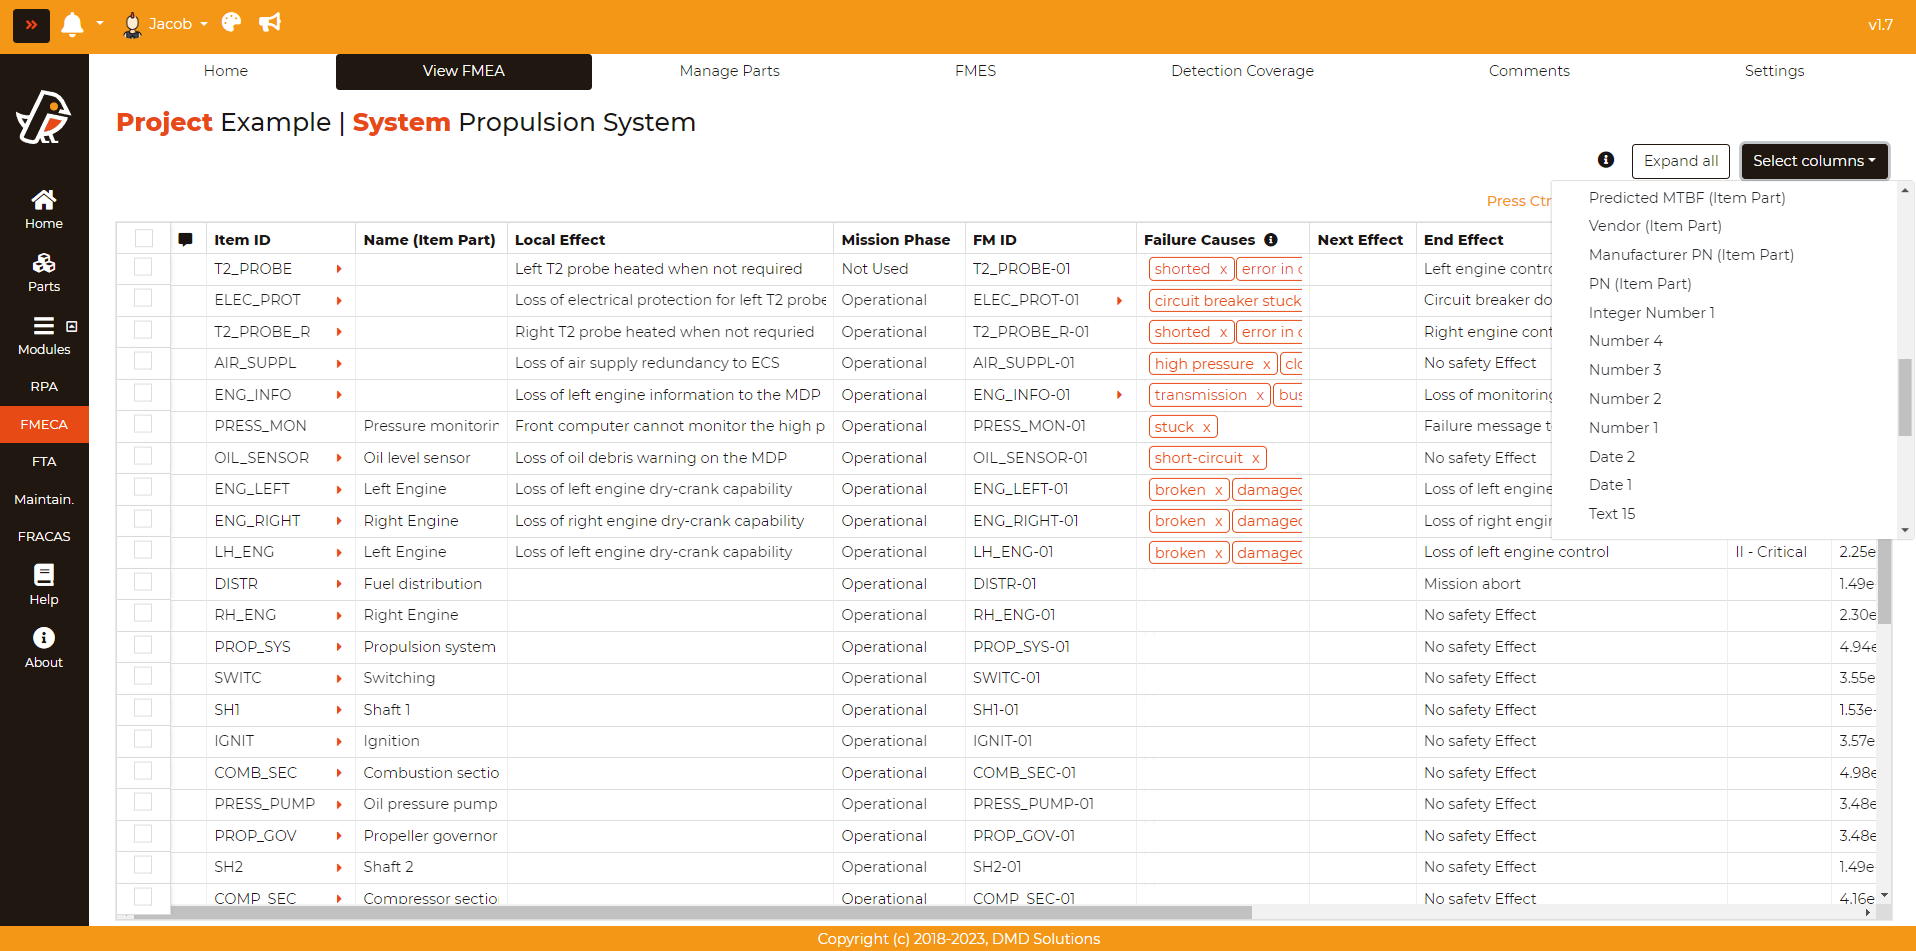Open the Help sidebar icon

pyautogui.click(x=43, y=585)
